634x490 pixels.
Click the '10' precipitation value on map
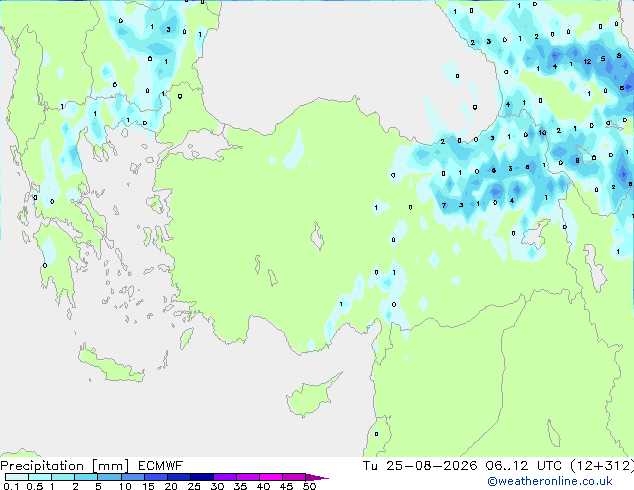click(542, 132)
